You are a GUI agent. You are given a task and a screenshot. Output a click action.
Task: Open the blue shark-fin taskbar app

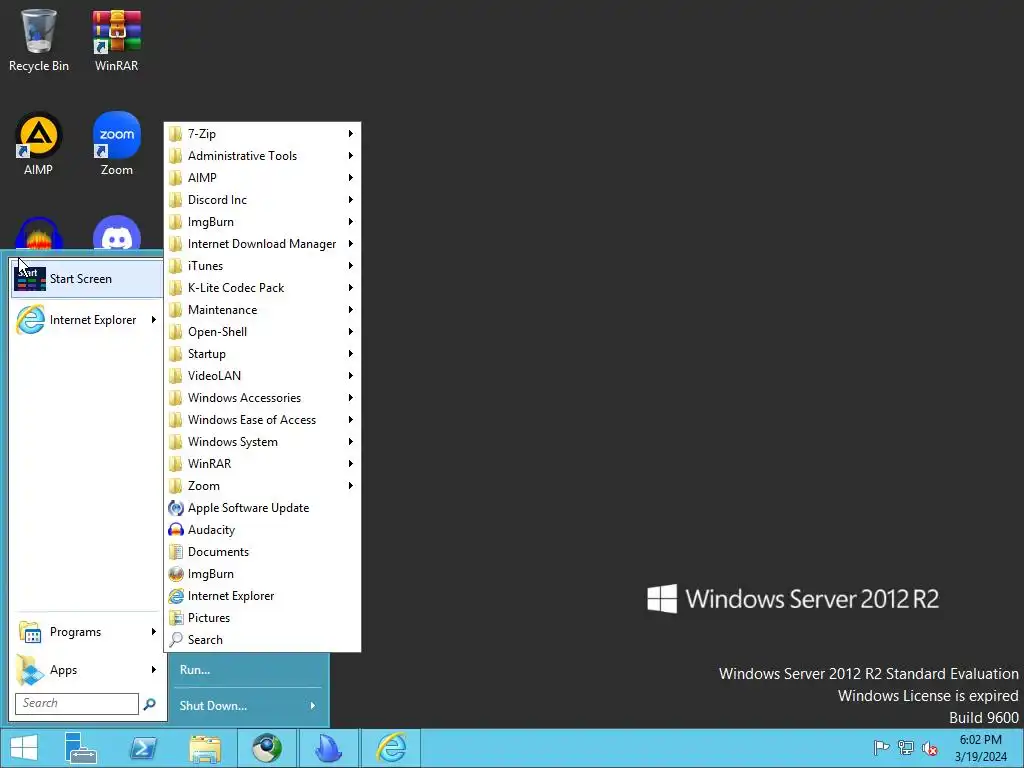coord(328,748)
